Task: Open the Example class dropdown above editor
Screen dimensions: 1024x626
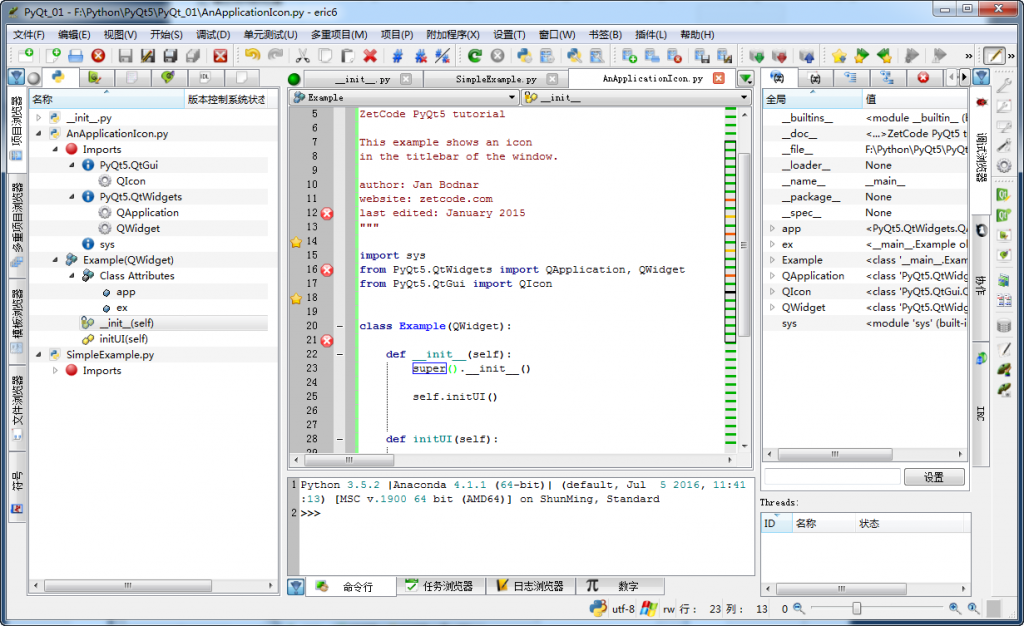Action: 513,98
